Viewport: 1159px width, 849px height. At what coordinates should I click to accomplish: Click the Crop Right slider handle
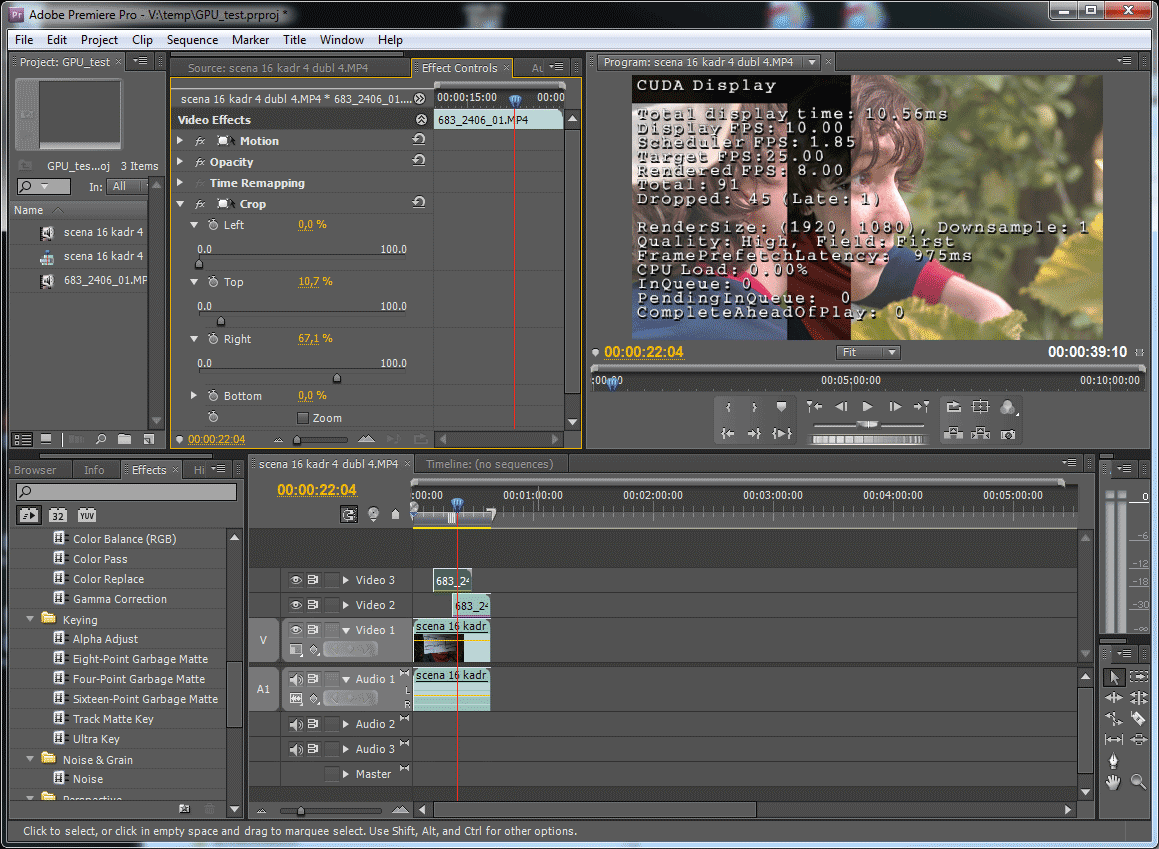click(337, 378)
